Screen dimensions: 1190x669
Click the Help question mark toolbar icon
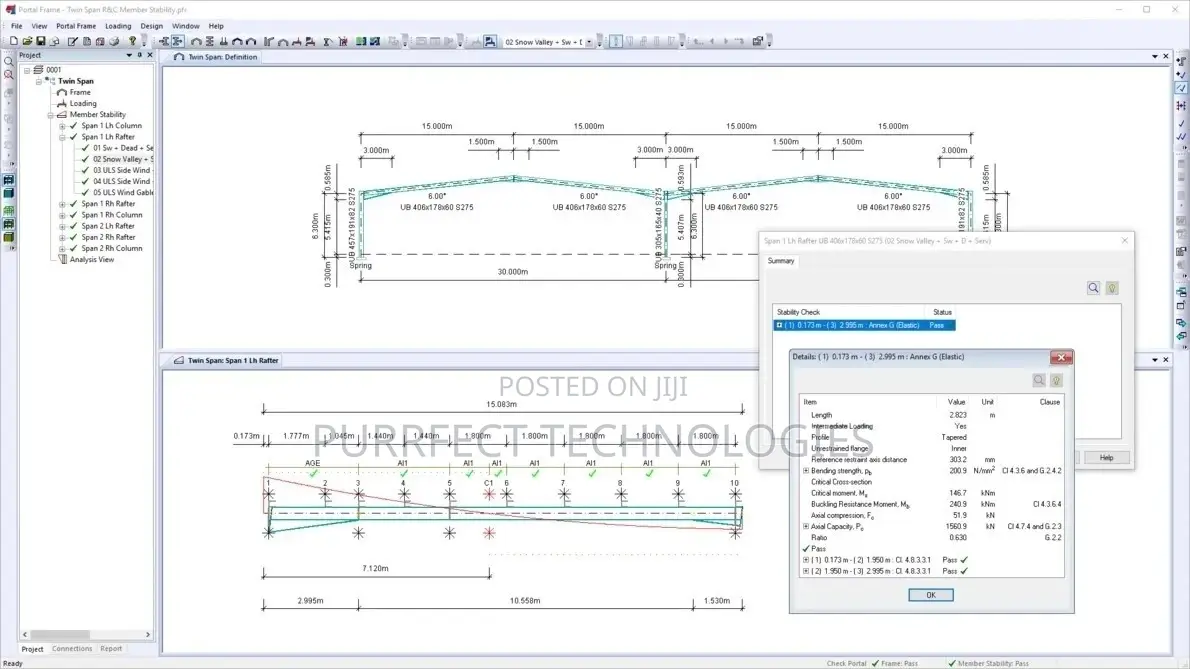pos(133,41)
